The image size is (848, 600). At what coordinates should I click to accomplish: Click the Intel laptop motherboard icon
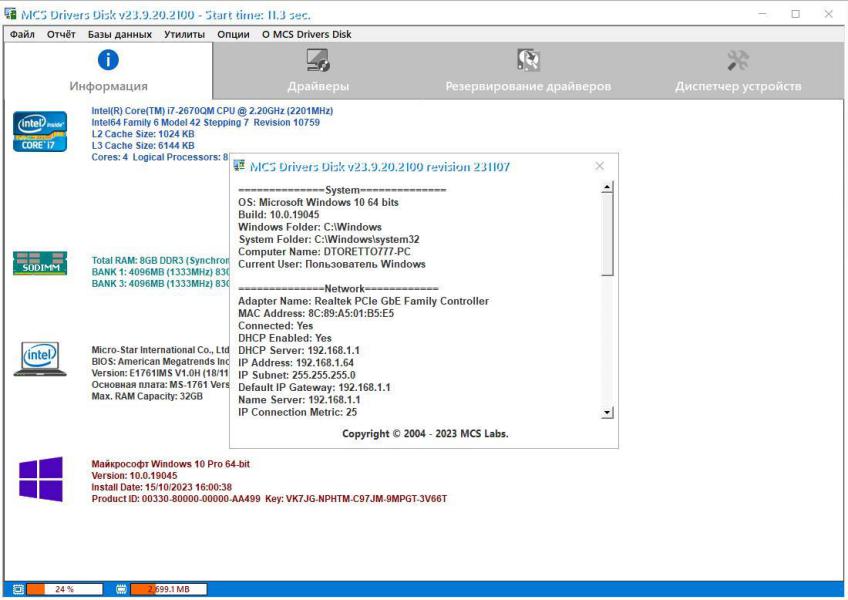coord(40,359)
